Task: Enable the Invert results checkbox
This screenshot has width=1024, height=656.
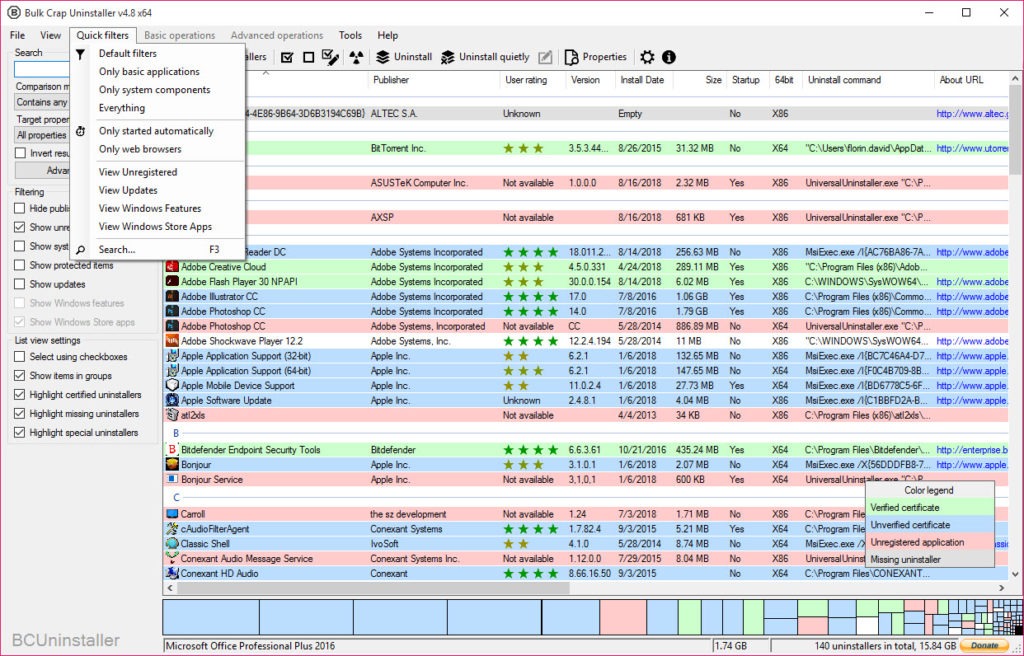Action: click(20, 153)
